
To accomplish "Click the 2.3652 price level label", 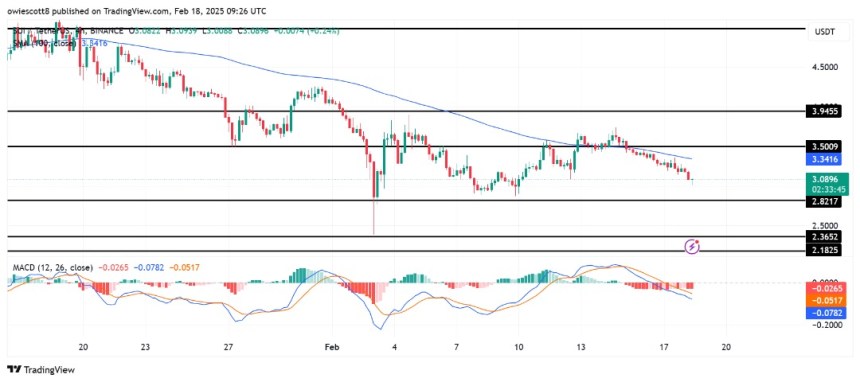I will [825, 238].
